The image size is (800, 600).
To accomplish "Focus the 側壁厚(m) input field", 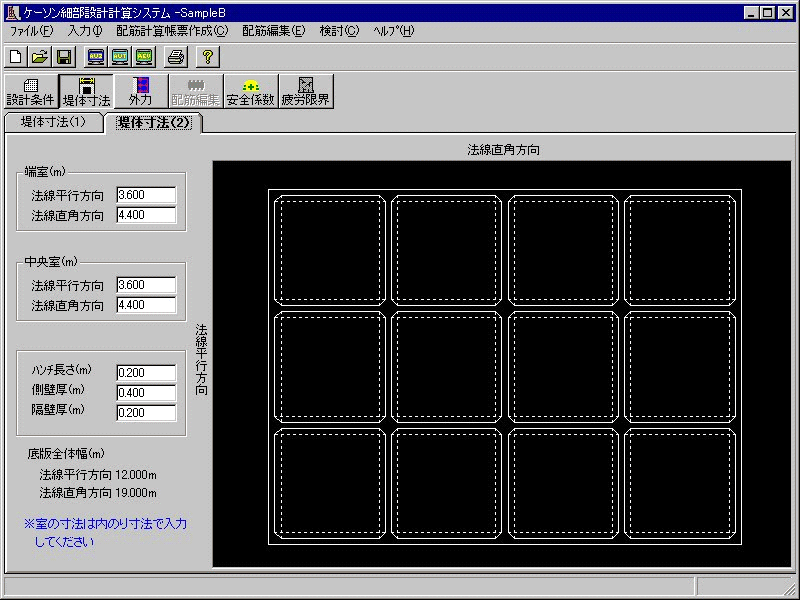I will [146, 393].
